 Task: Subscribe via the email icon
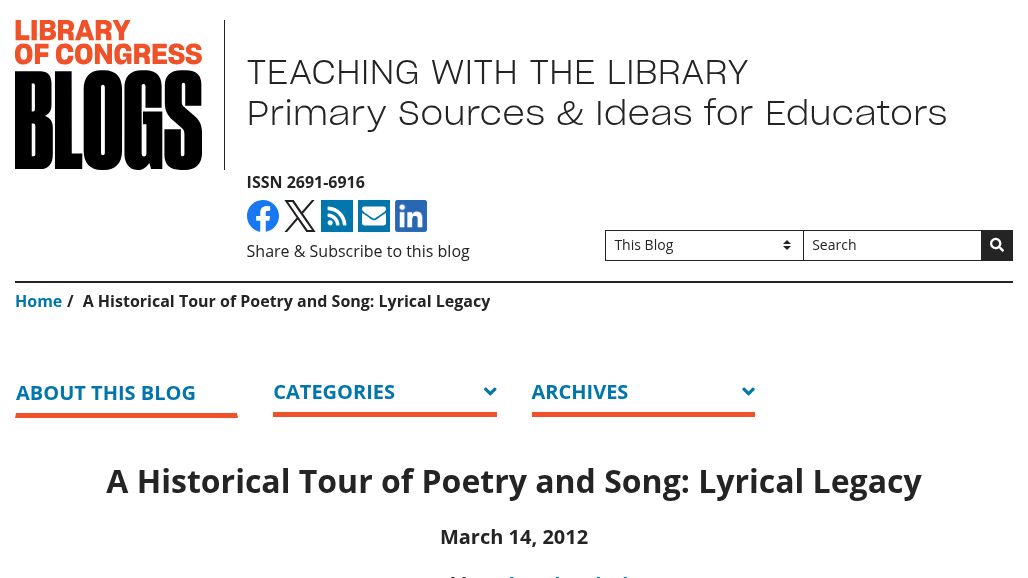click(x=373, y=216)
